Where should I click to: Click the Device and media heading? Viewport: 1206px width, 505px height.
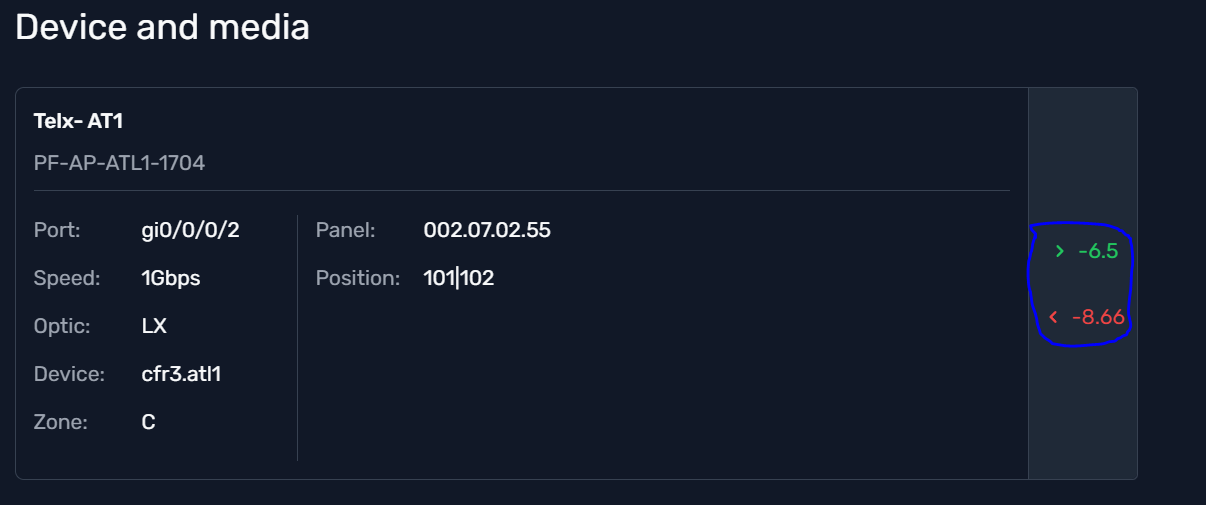tap(162, 27)
